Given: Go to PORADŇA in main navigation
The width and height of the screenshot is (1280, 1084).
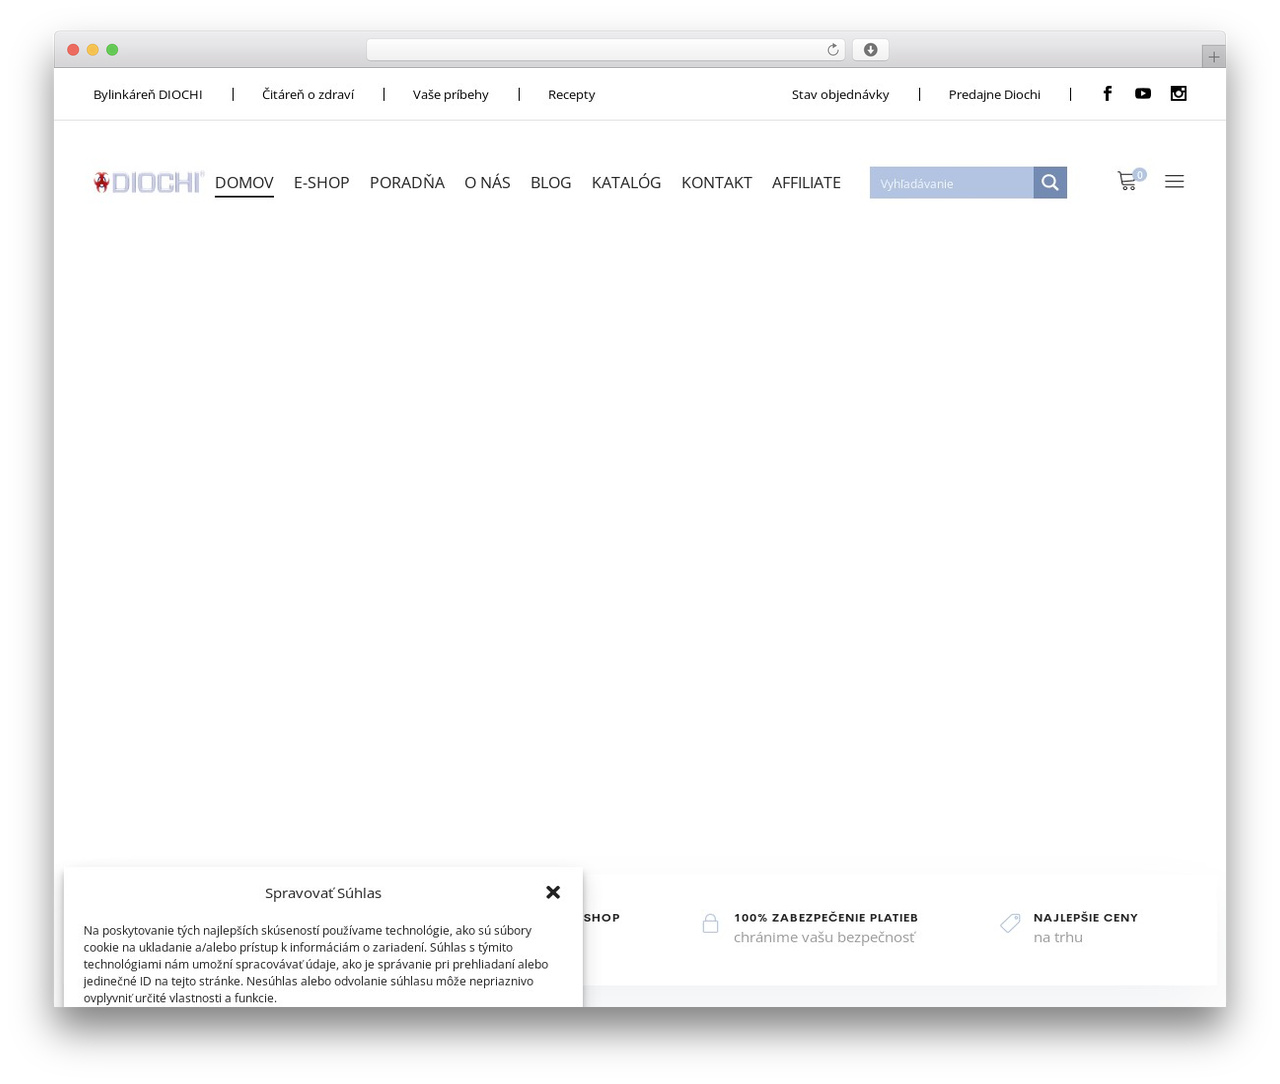Looking at the screenshot, I should [x=407, y=183].
